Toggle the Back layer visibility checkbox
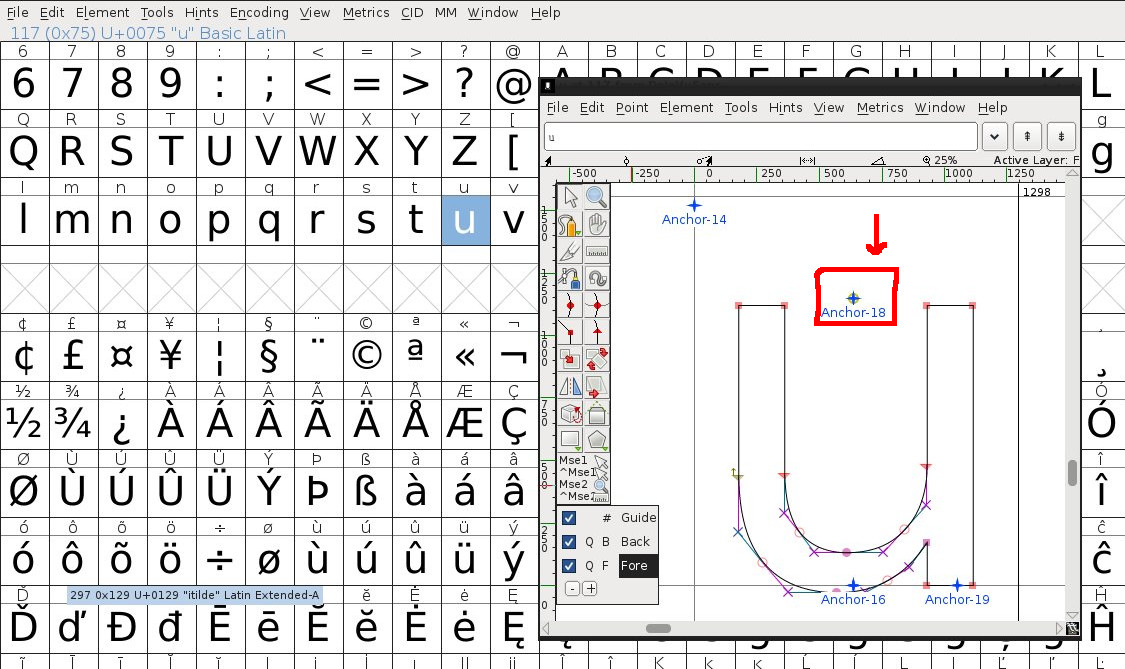The height and width of the screenshot is (669, 1125). tap(569, 542)
